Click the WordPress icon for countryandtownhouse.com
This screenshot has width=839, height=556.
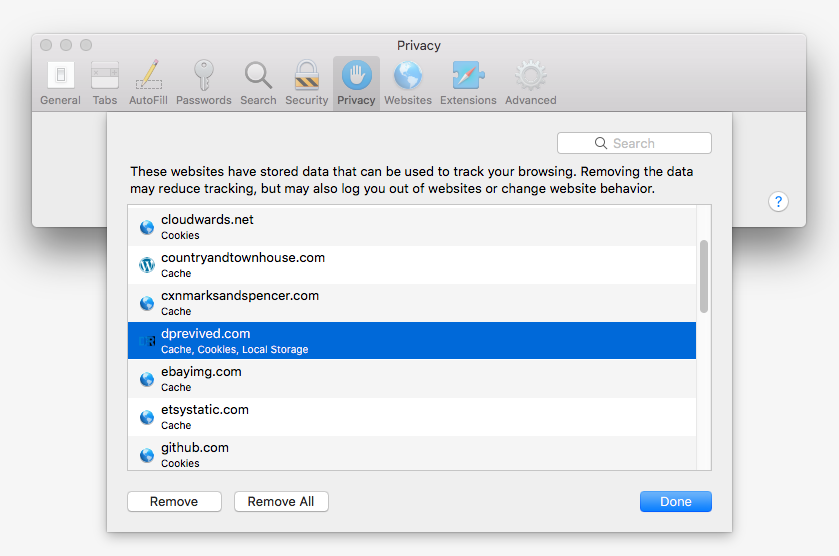coord(147,265)
